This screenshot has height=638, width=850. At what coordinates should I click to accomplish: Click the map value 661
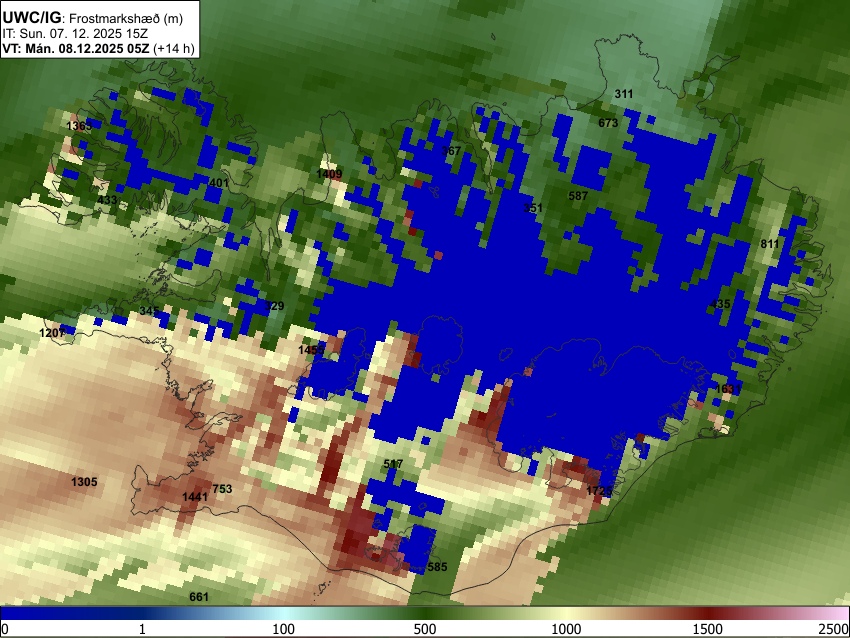click(x=199, y=597)
